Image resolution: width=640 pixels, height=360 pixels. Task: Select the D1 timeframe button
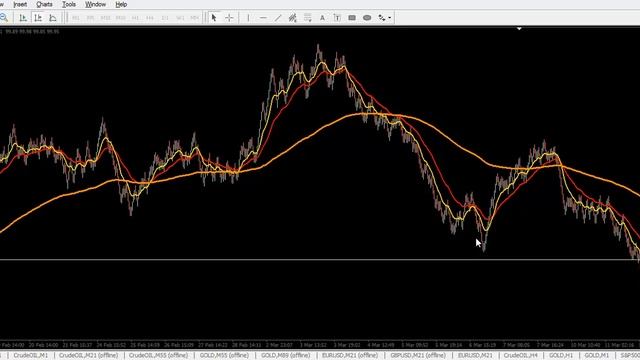coord(165,18)
